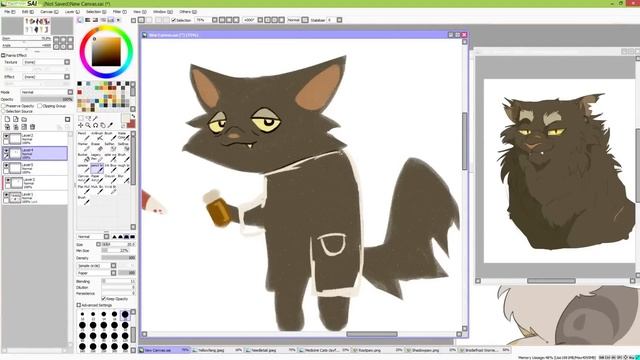
Task: Pick a shade in the color square
Action: pyautogui.click(x=106, y=51)
